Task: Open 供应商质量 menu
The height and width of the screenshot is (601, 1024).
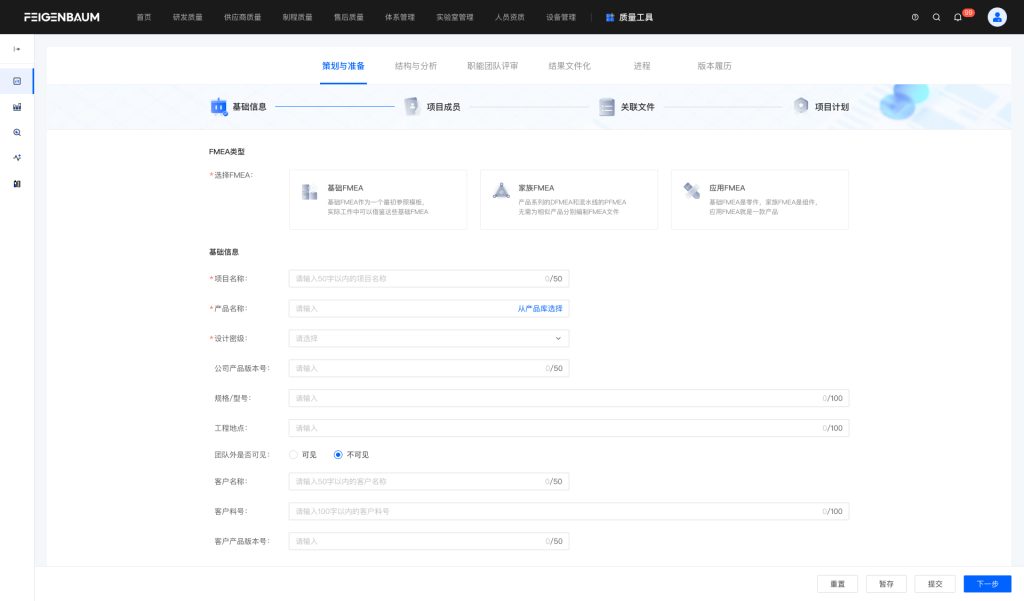Action: [242, 18]
